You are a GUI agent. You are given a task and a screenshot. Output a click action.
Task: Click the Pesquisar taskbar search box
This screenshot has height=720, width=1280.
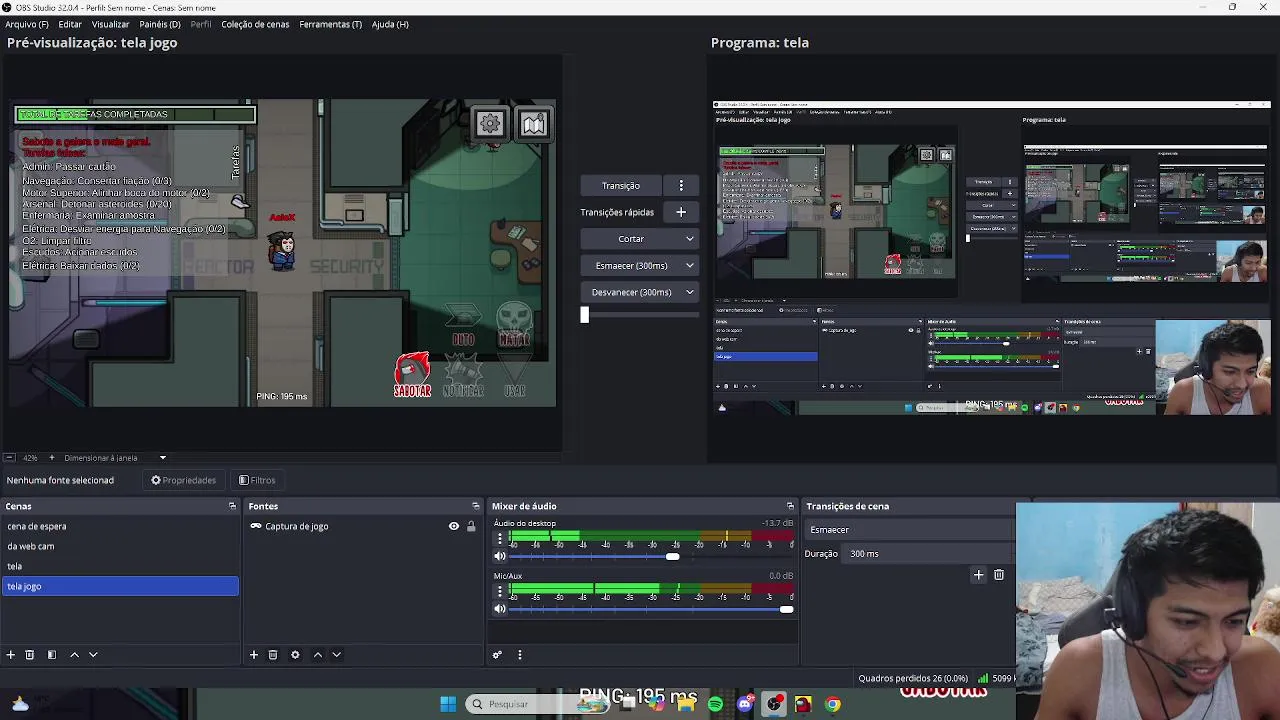click(x=535, y=704)
